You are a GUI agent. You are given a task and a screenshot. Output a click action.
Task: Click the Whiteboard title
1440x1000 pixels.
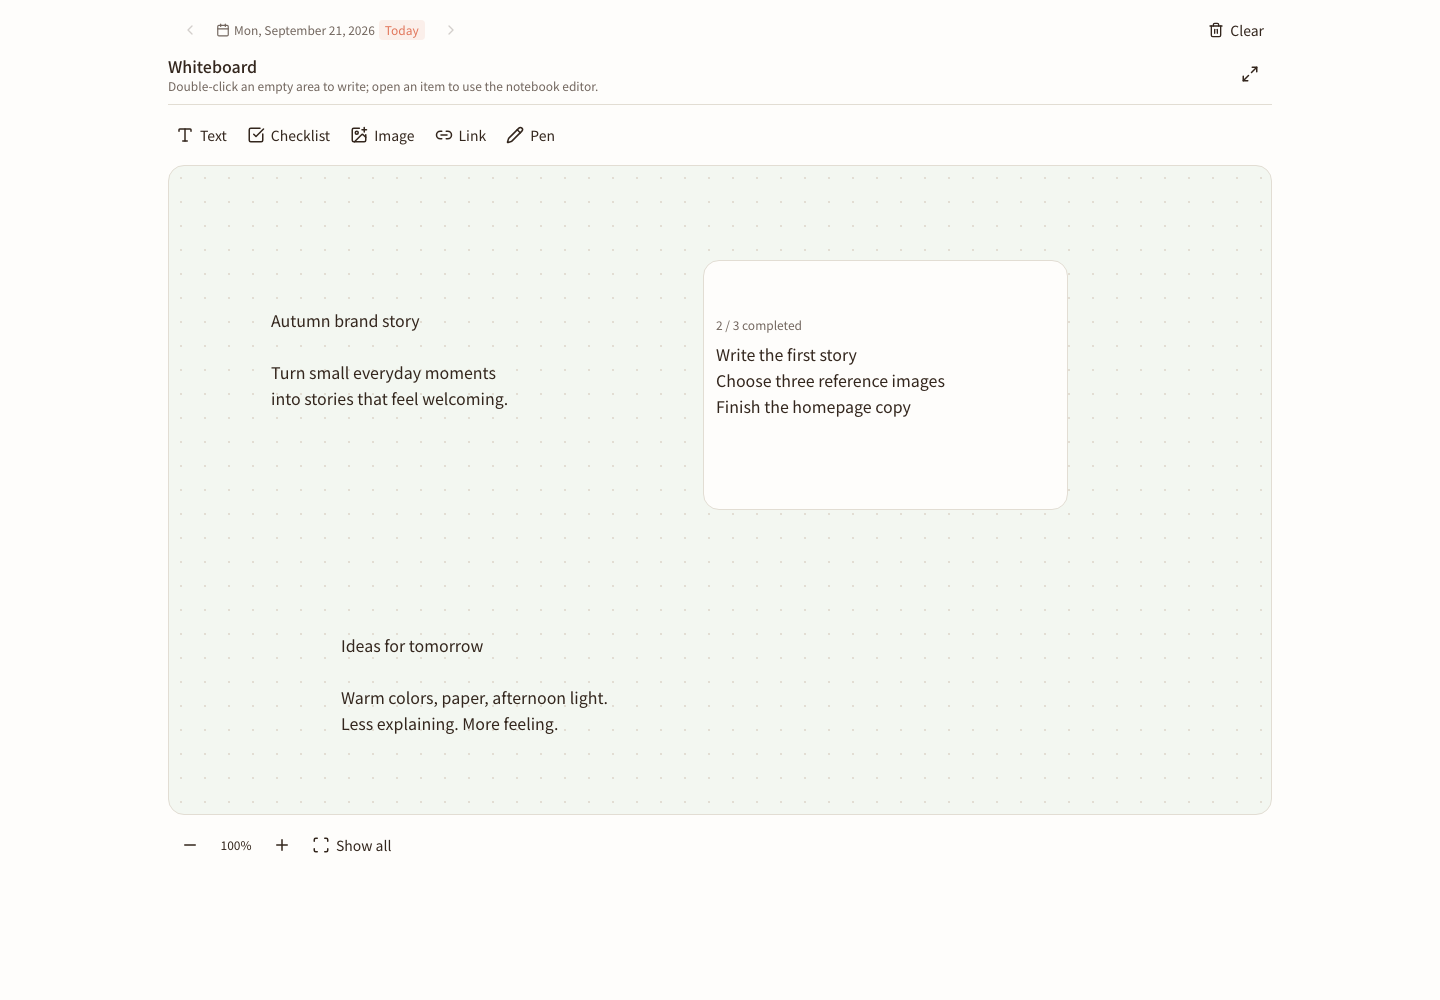tap(212, 67)
